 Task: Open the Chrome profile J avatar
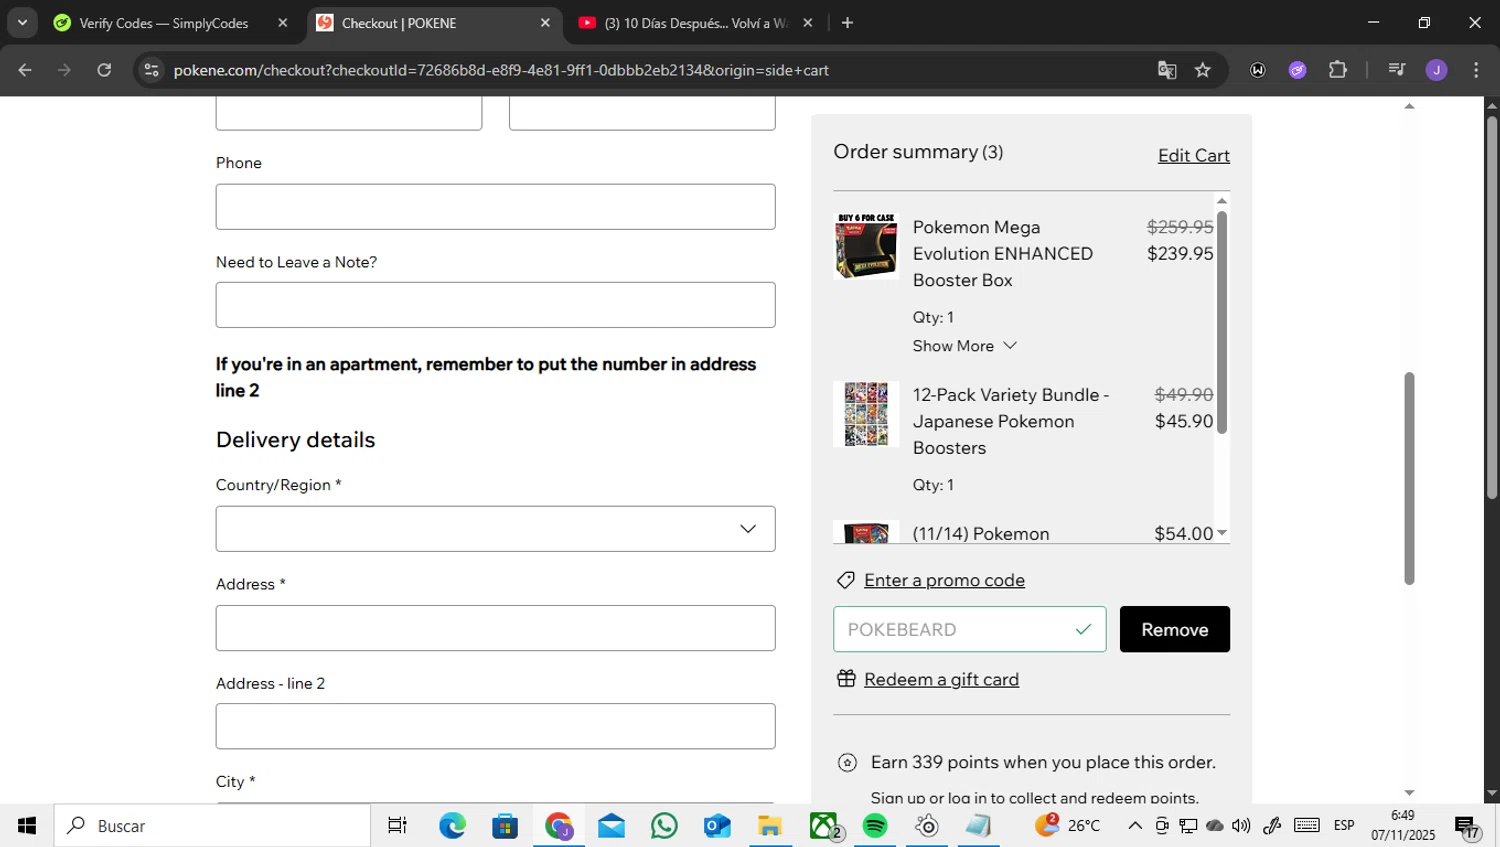point(1437,70)
